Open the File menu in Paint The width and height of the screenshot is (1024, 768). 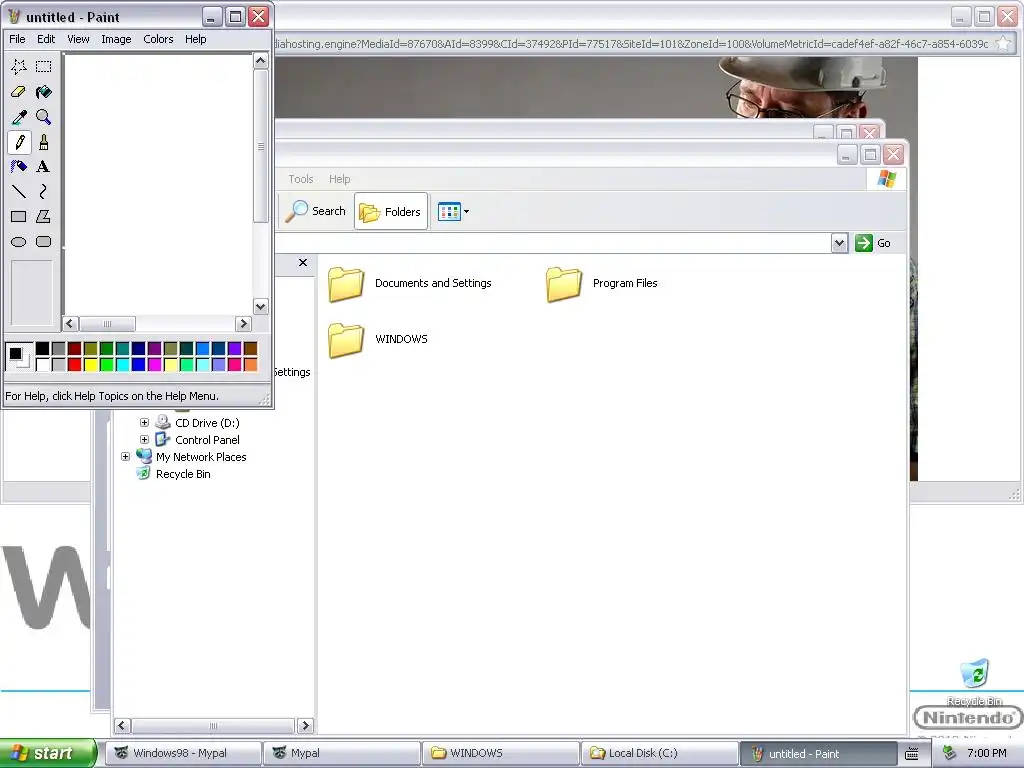point(17,39)
